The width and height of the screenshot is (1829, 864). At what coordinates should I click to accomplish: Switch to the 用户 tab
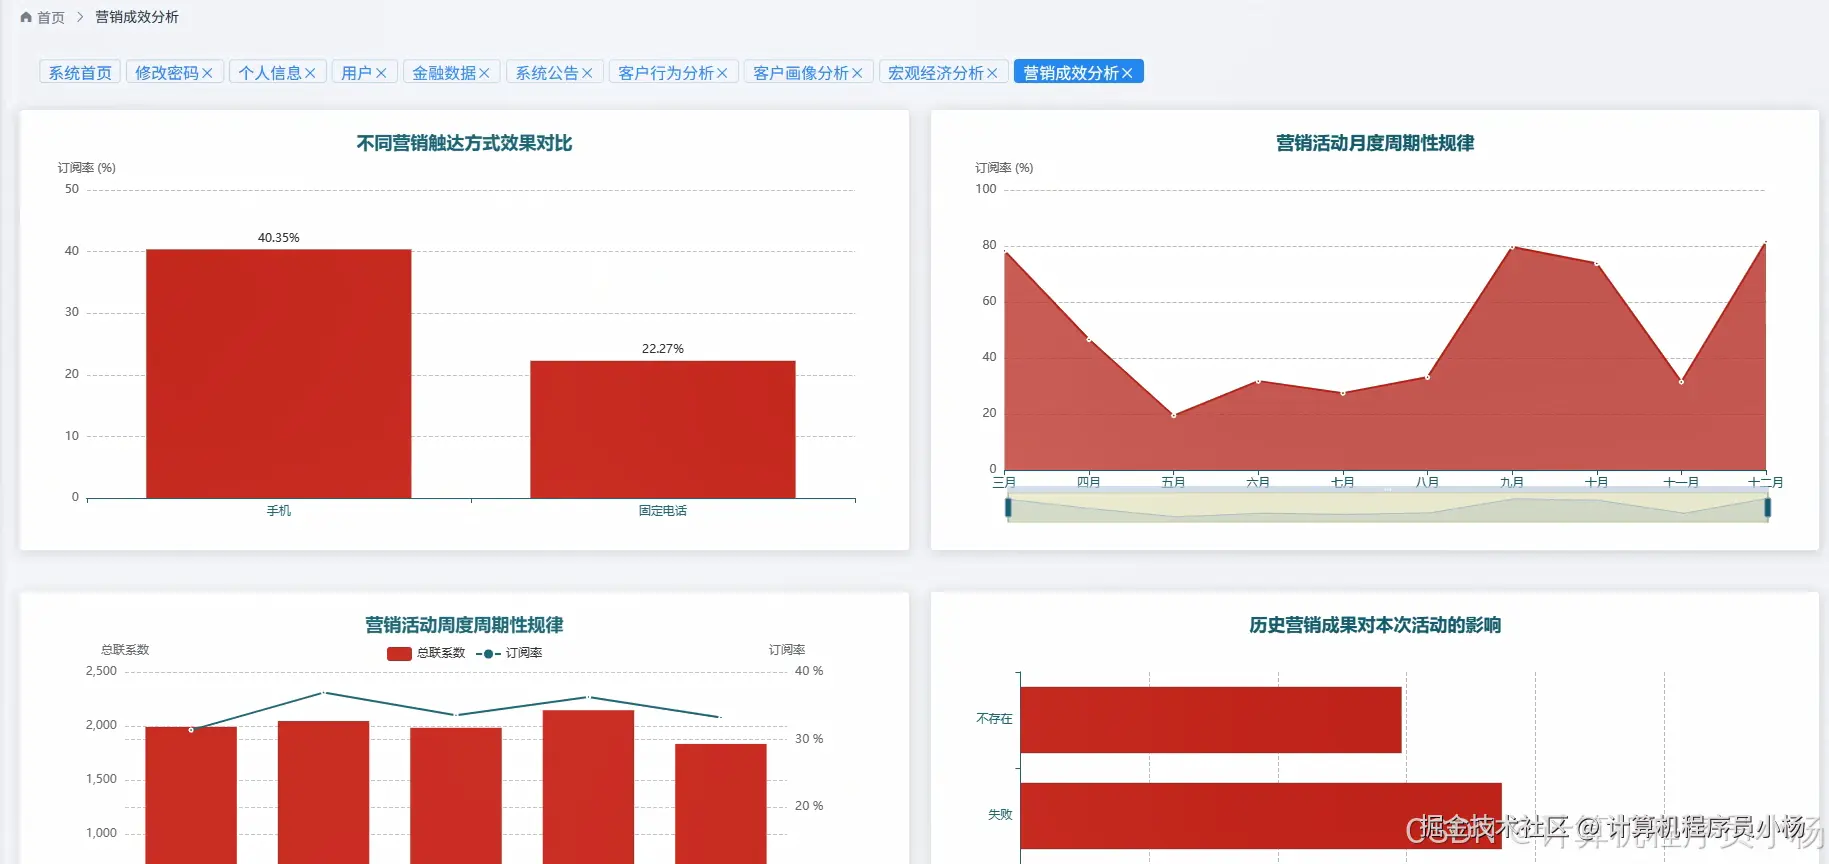coord(356,73)
